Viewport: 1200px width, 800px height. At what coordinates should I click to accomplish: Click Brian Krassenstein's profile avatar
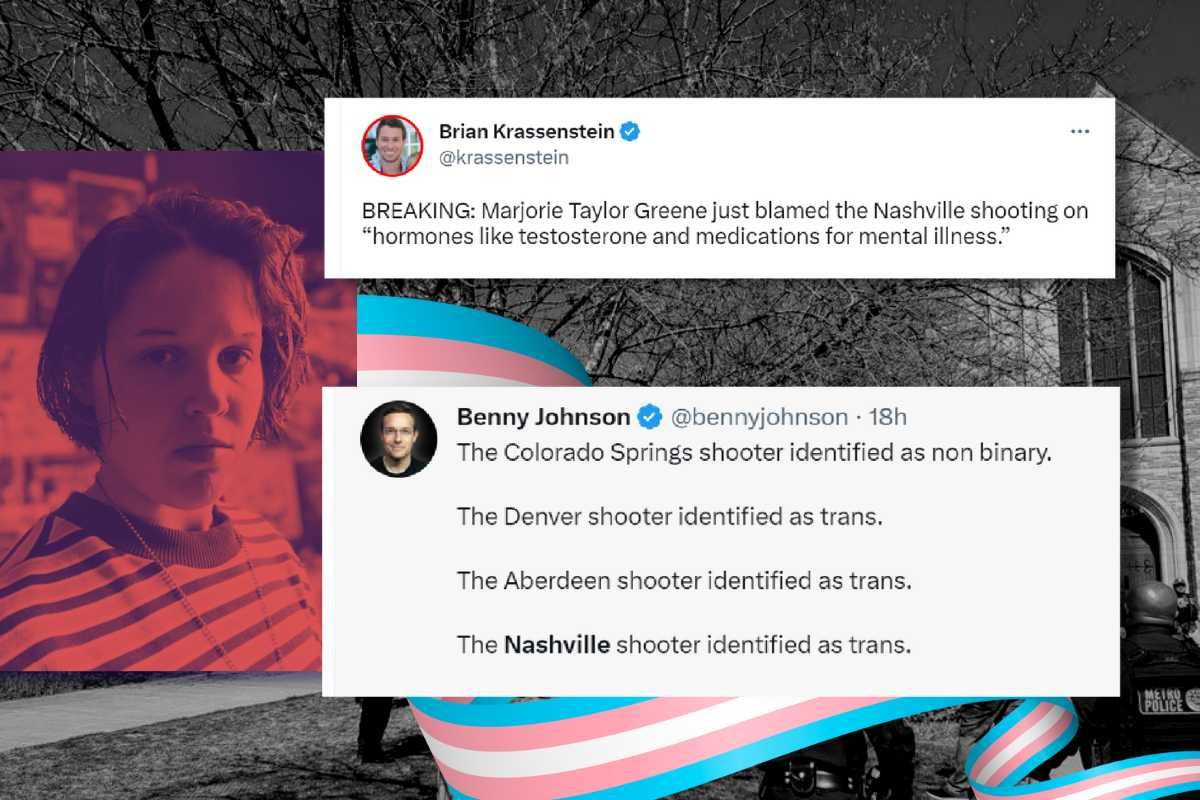pyautogui.click(x=392, y=145)
